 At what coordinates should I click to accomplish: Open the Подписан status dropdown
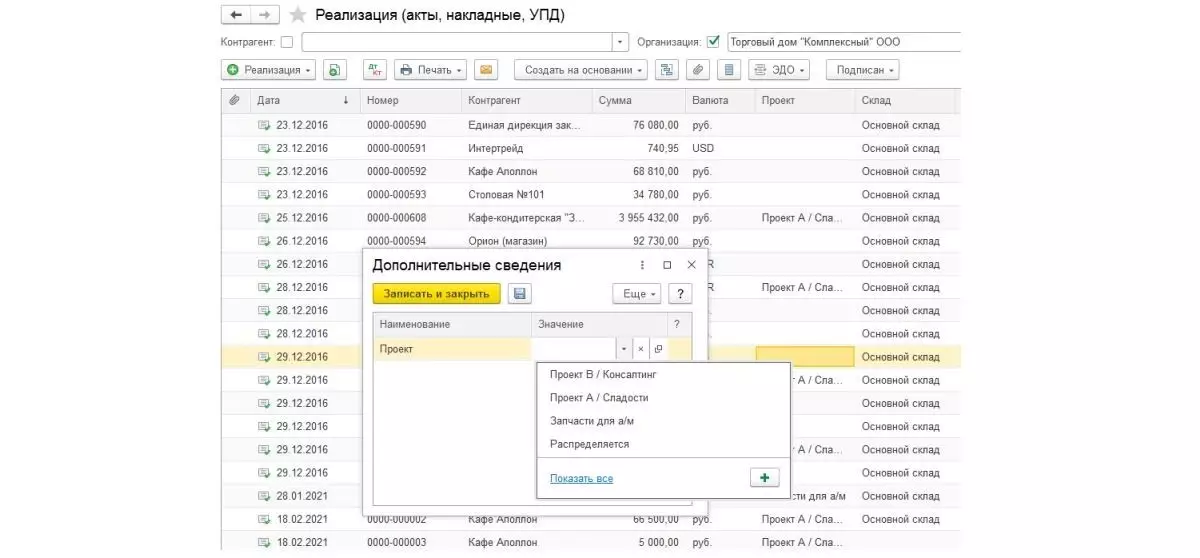[862, 70]
